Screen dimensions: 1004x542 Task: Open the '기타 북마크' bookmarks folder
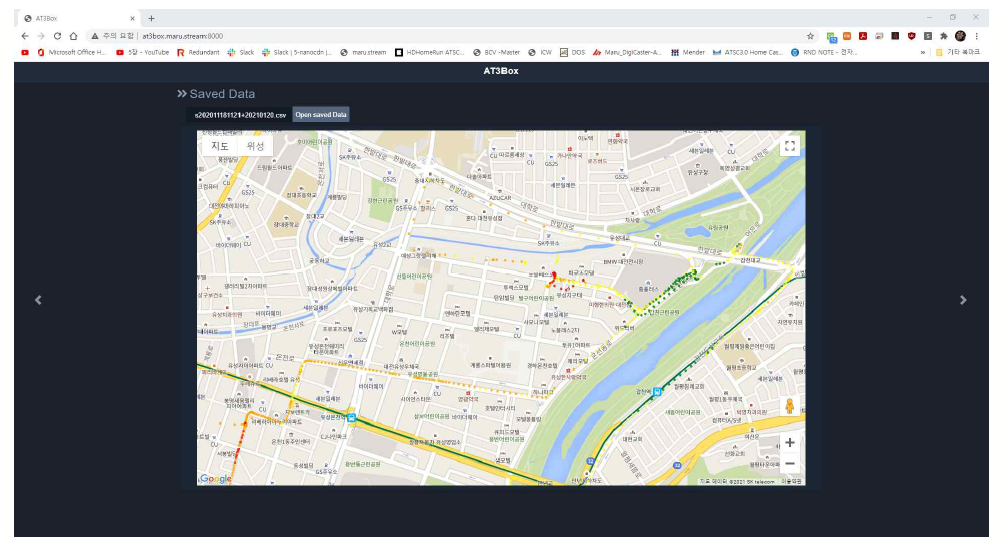958,53
